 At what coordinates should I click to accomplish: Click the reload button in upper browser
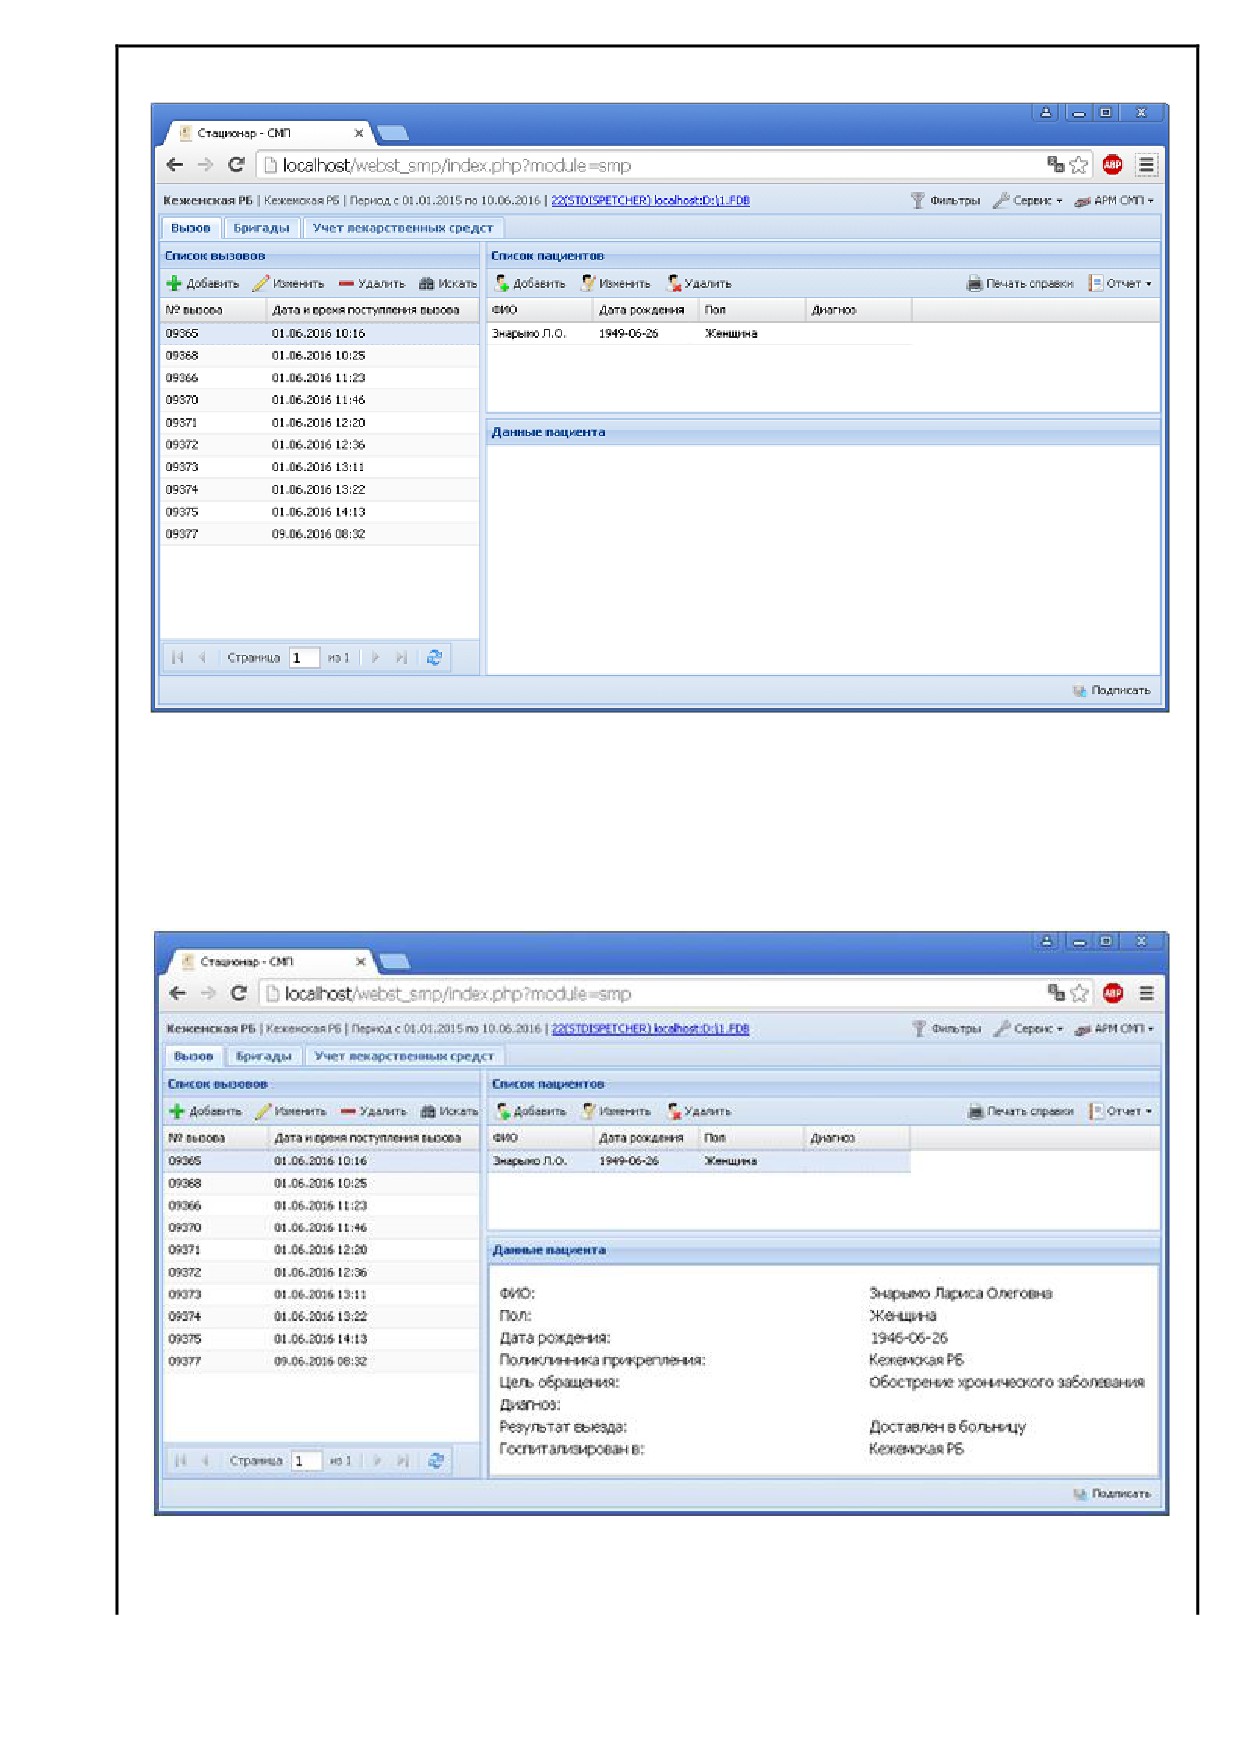[x=236, y=165]
